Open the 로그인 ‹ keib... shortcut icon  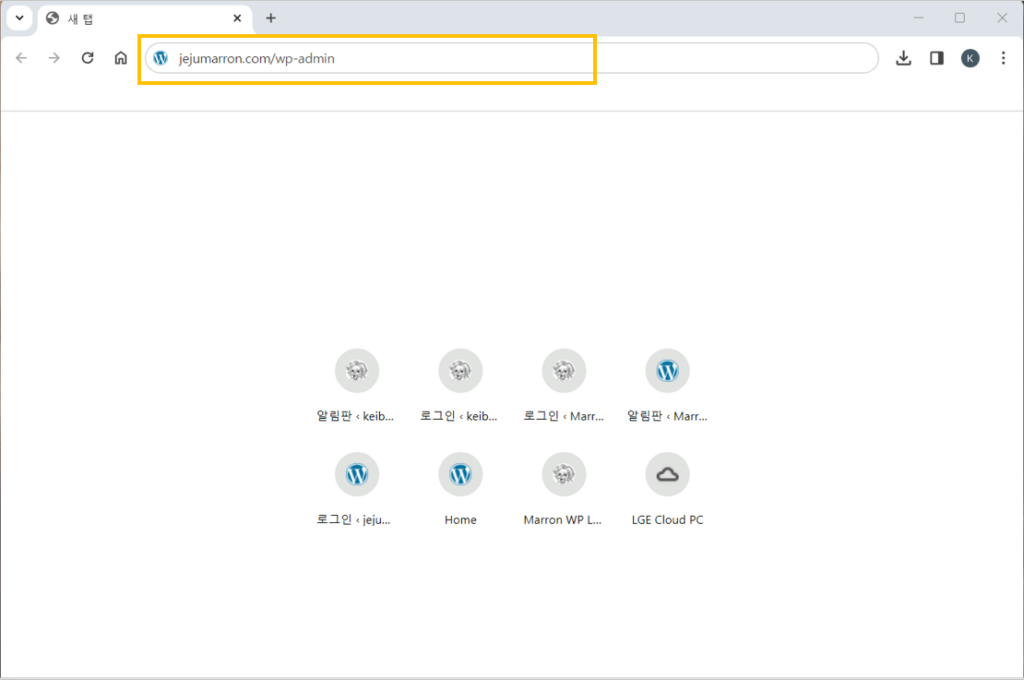click(x=460, y=370)
